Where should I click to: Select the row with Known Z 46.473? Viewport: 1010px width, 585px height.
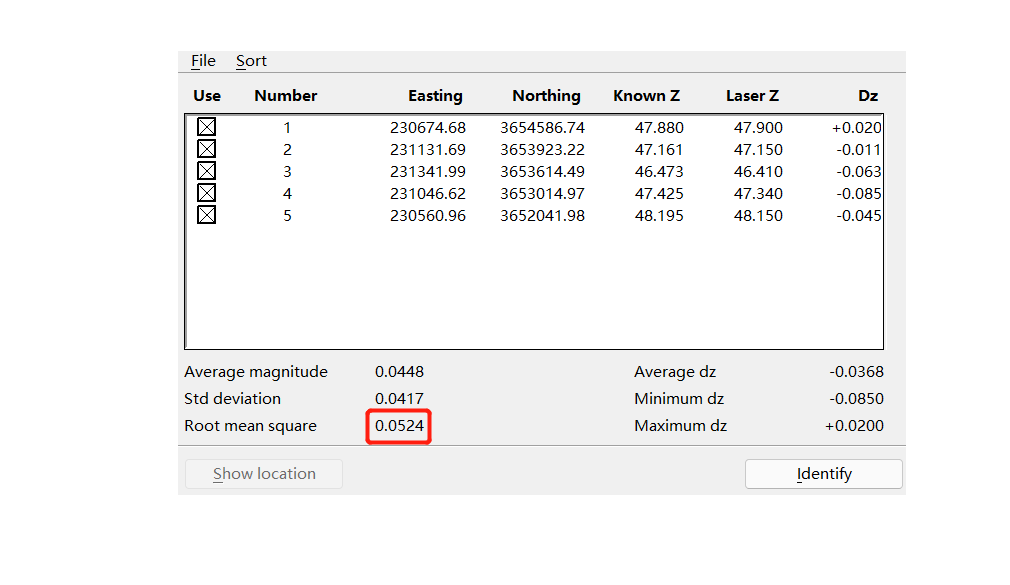click(534, 171)
